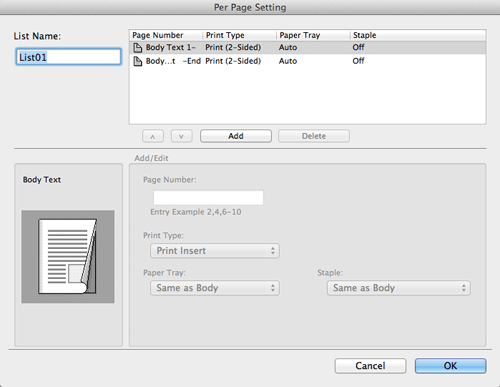Click page icon of Body Text 1- row

137,48
